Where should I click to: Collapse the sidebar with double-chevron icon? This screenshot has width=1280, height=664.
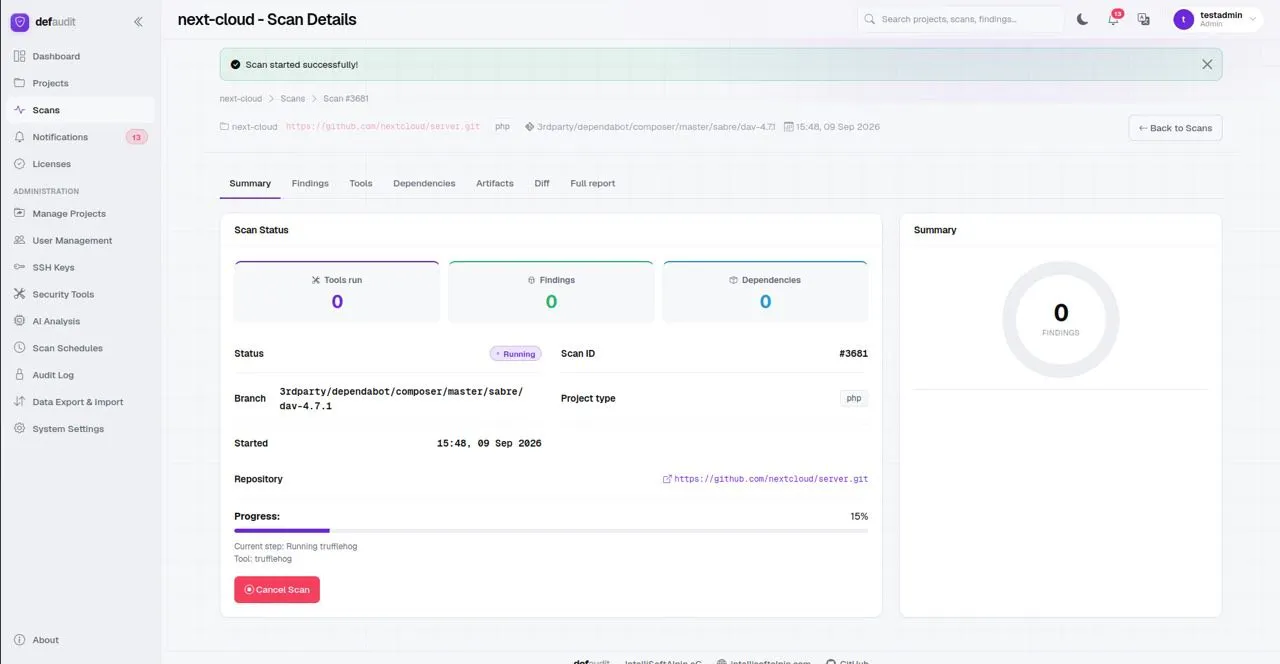[138, 21]
